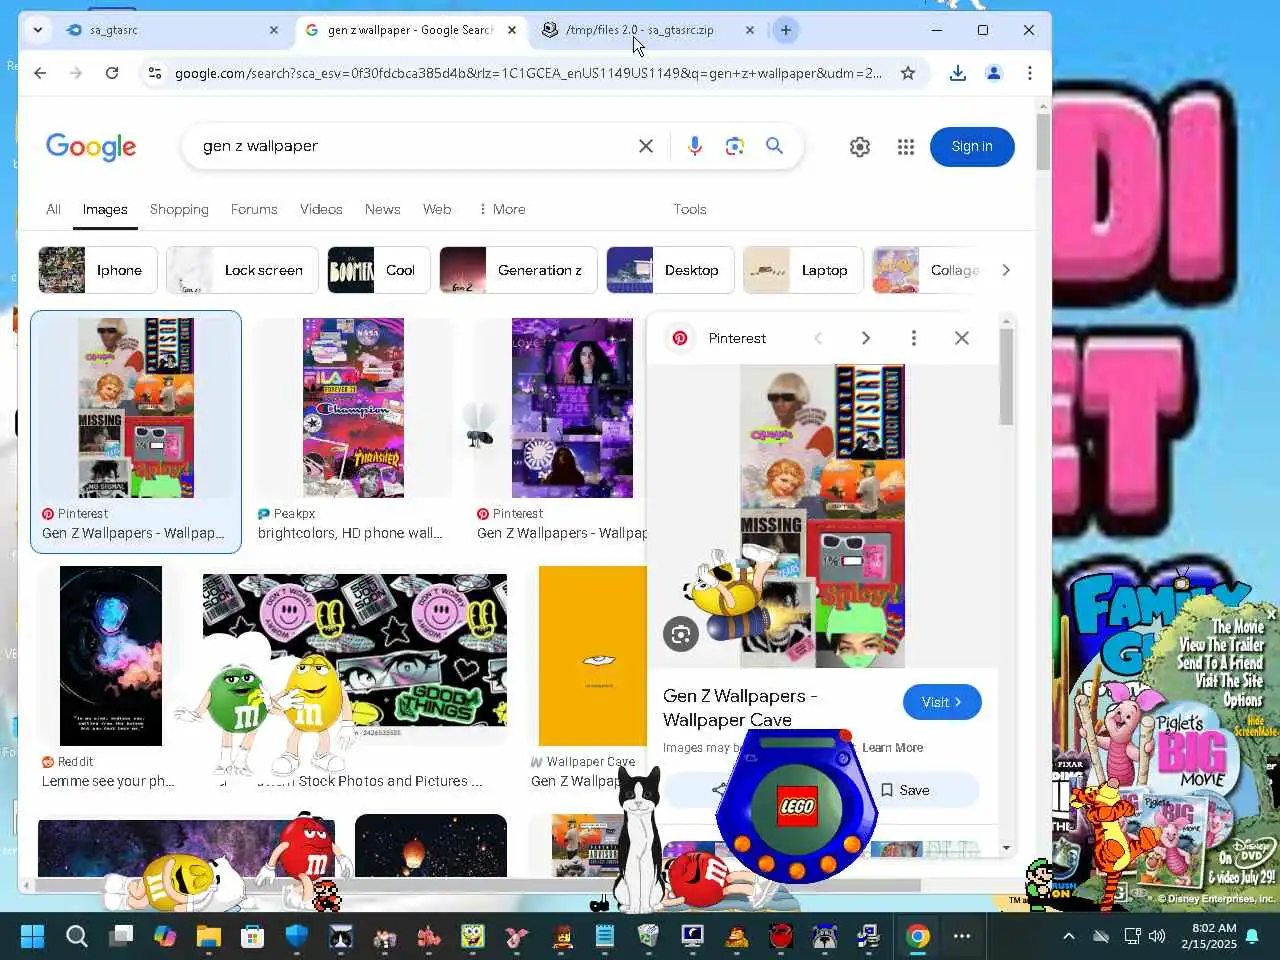
Task: Go back to the previous page
Action: click(x=40, y=73)
